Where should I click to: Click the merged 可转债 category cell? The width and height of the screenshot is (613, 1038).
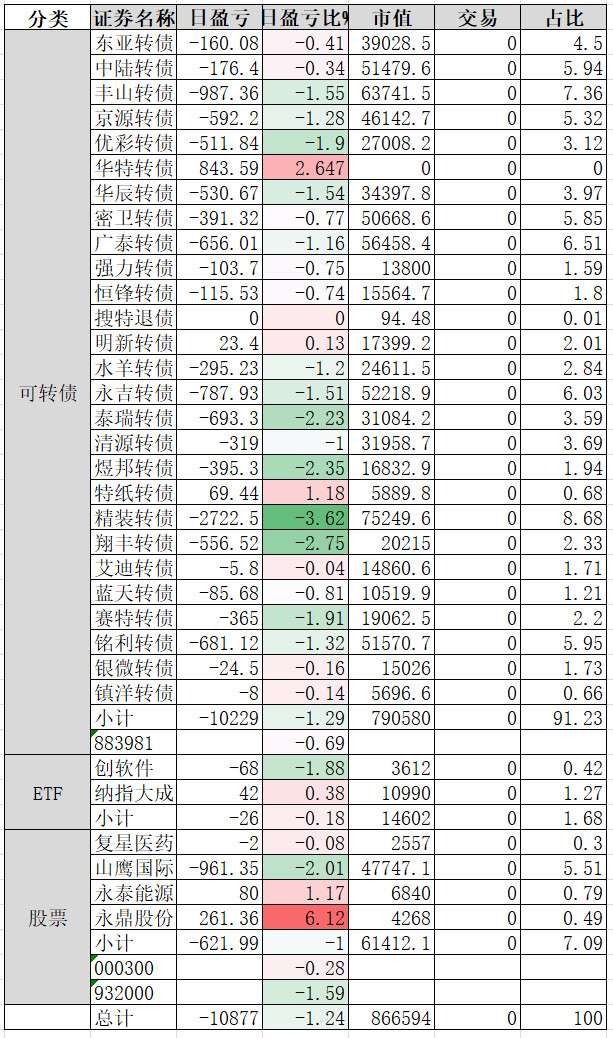(x=47, y=393)
